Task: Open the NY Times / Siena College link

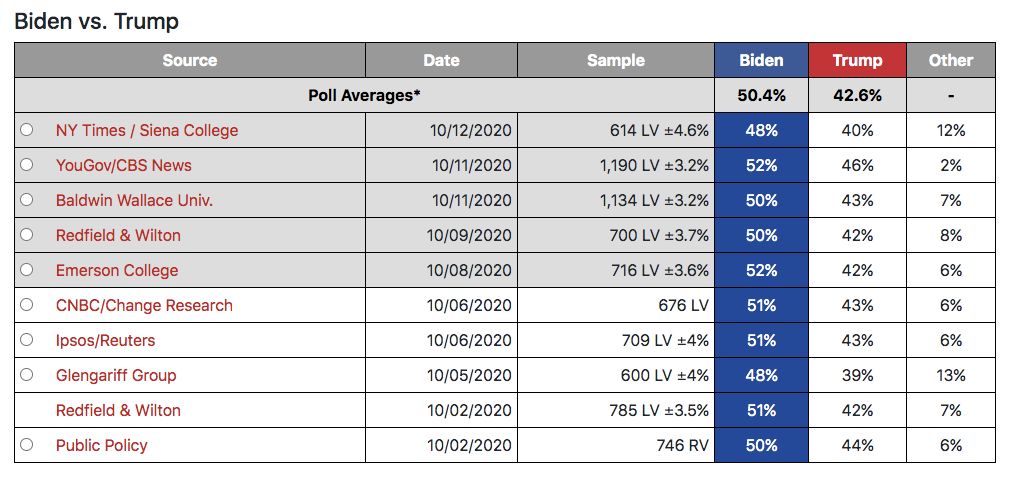Action: (x=146, y=130)
